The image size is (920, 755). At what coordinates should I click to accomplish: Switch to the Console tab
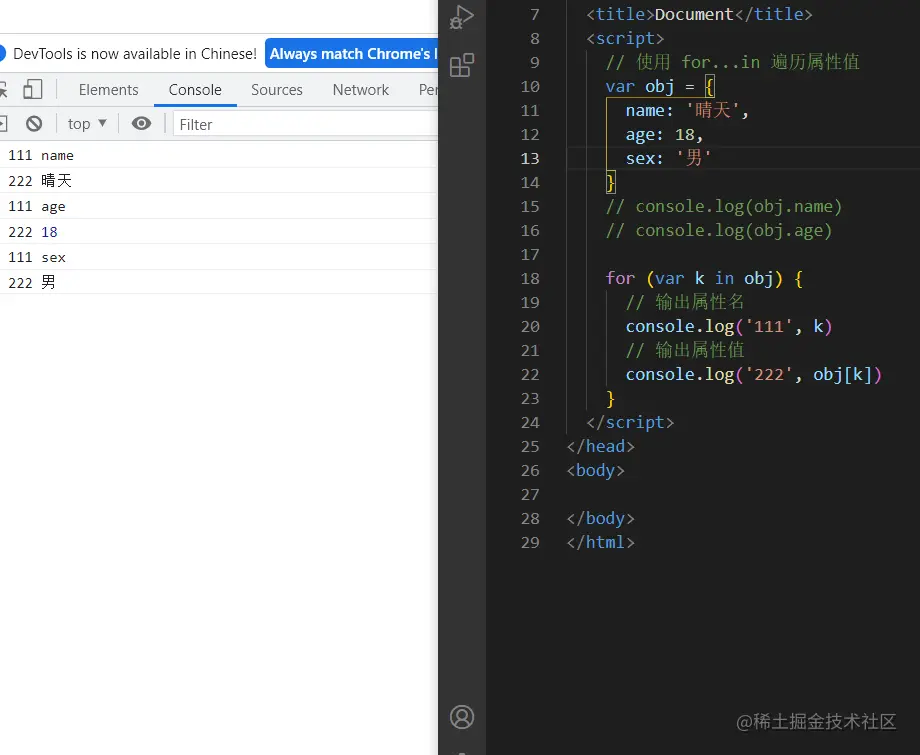point(195,90)
